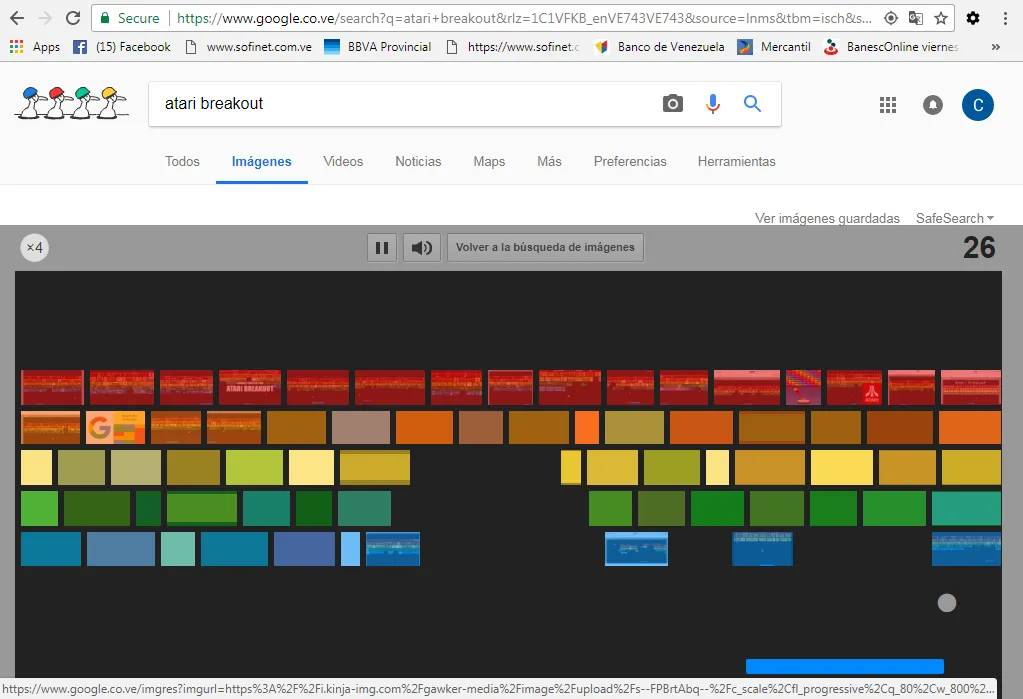Click the blue magnifier search button

point(752,104)
